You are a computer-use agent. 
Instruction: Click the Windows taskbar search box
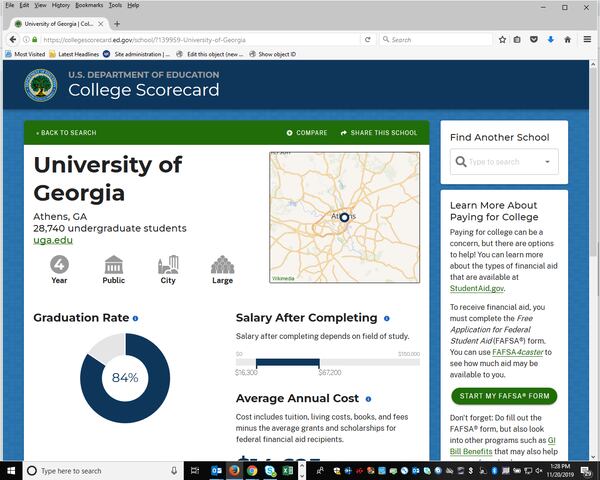coord(100,470)
